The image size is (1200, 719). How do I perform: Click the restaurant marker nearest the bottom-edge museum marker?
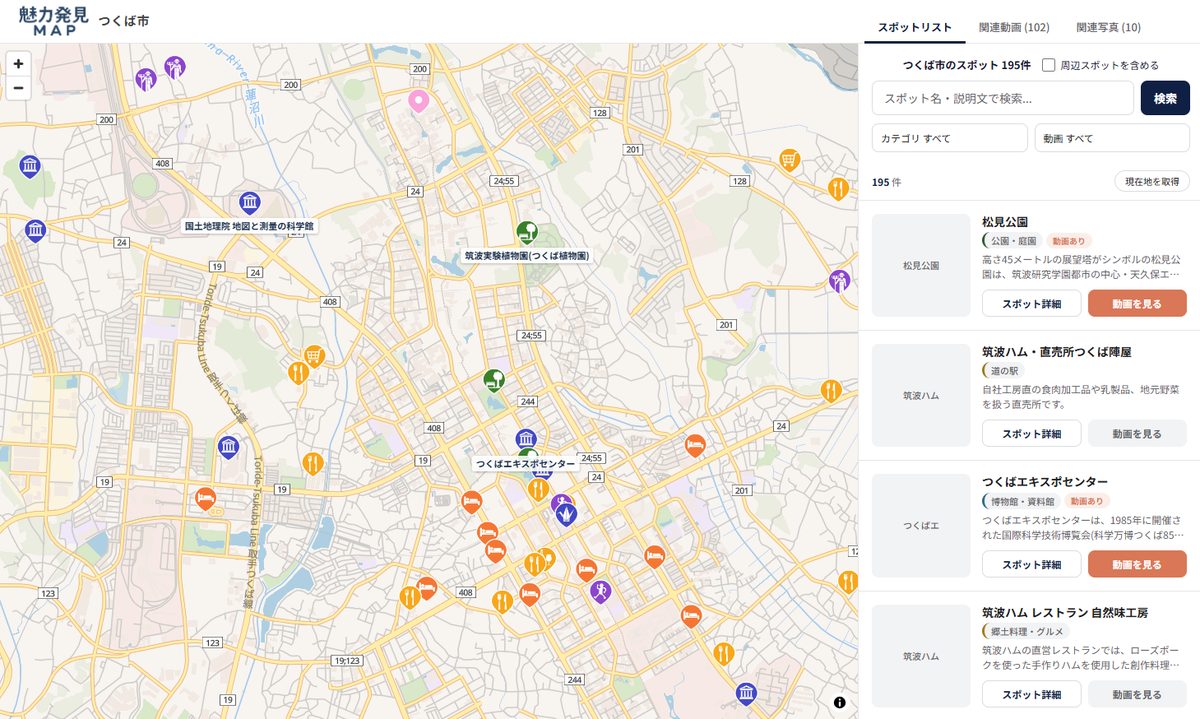click(724, 654)
